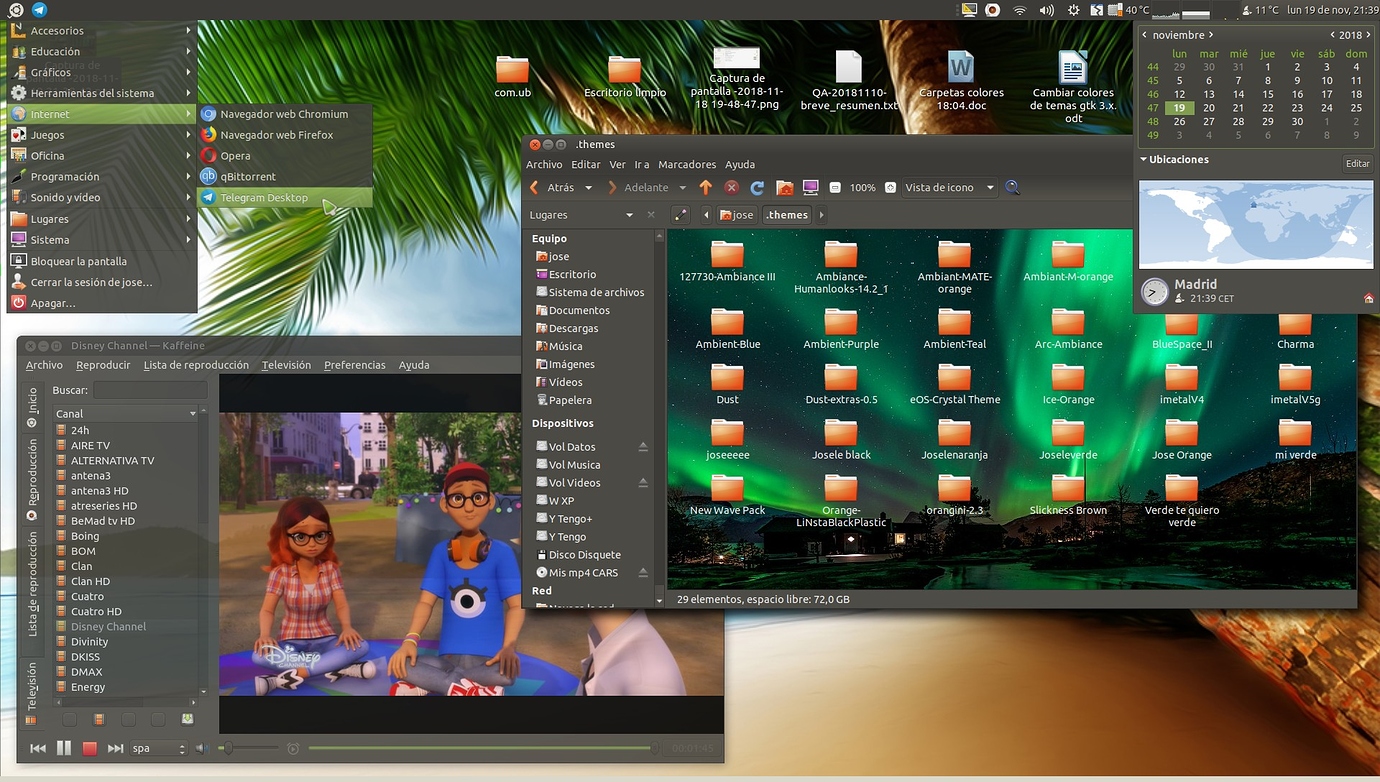The image size is (1380, 782).
Task: Pause Kaffeine playback
Action: pyautogui.click(x=64, y=748)
